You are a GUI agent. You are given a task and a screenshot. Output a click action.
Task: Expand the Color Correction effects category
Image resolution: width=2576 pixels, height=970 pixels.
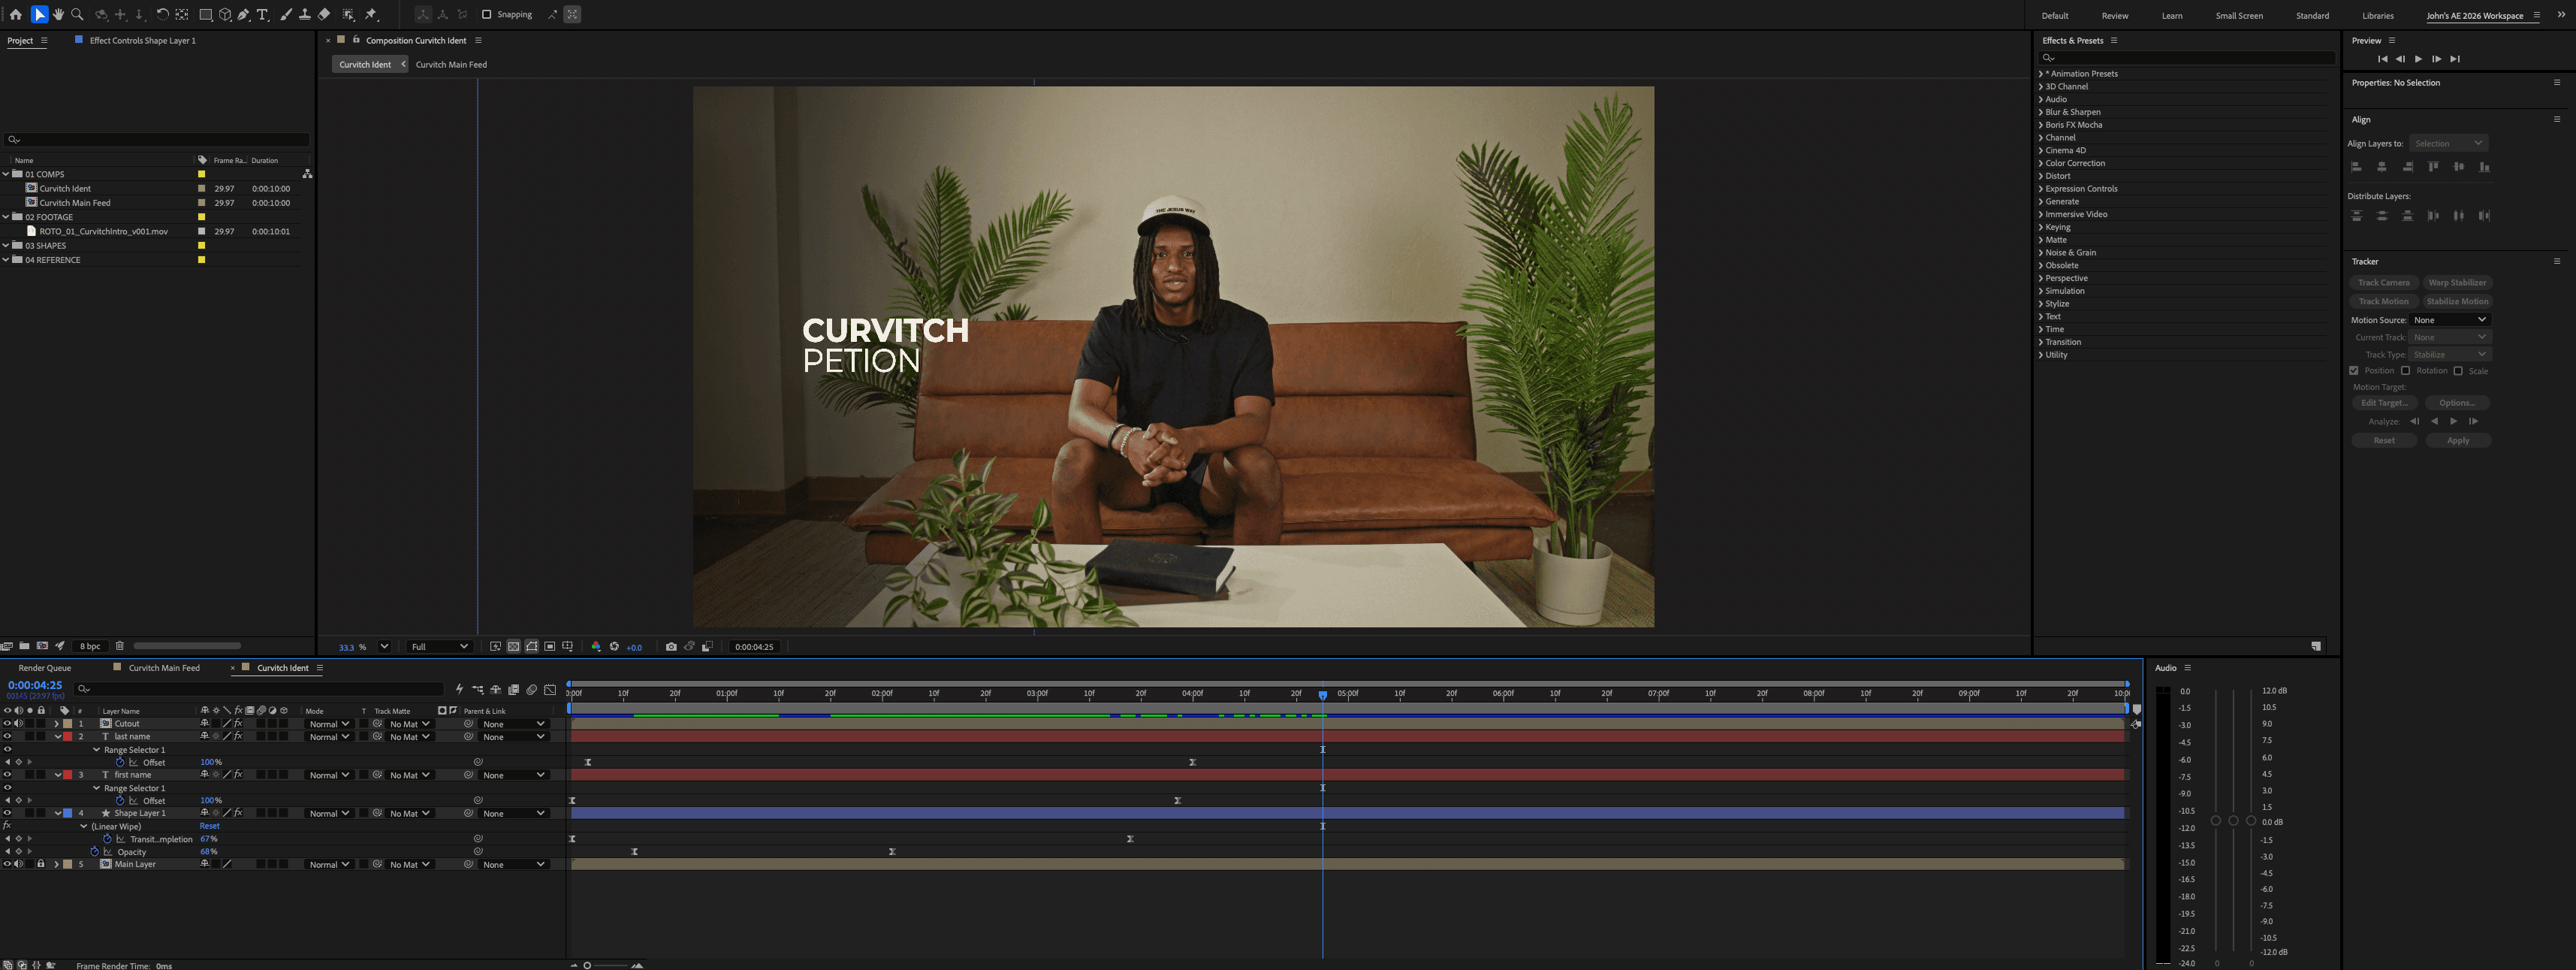coord(2041,163)
